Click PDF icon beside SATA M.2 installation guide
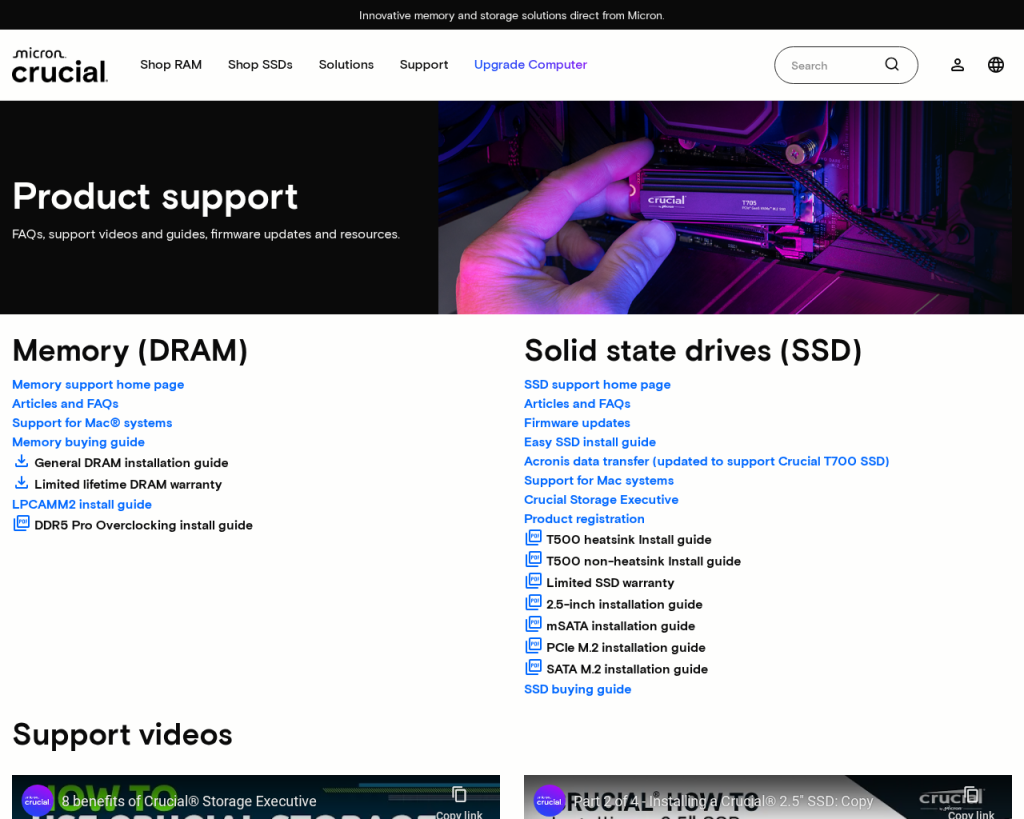This screenshot has height=819, width=1024. pyautogui.click(x=534, y=667)
